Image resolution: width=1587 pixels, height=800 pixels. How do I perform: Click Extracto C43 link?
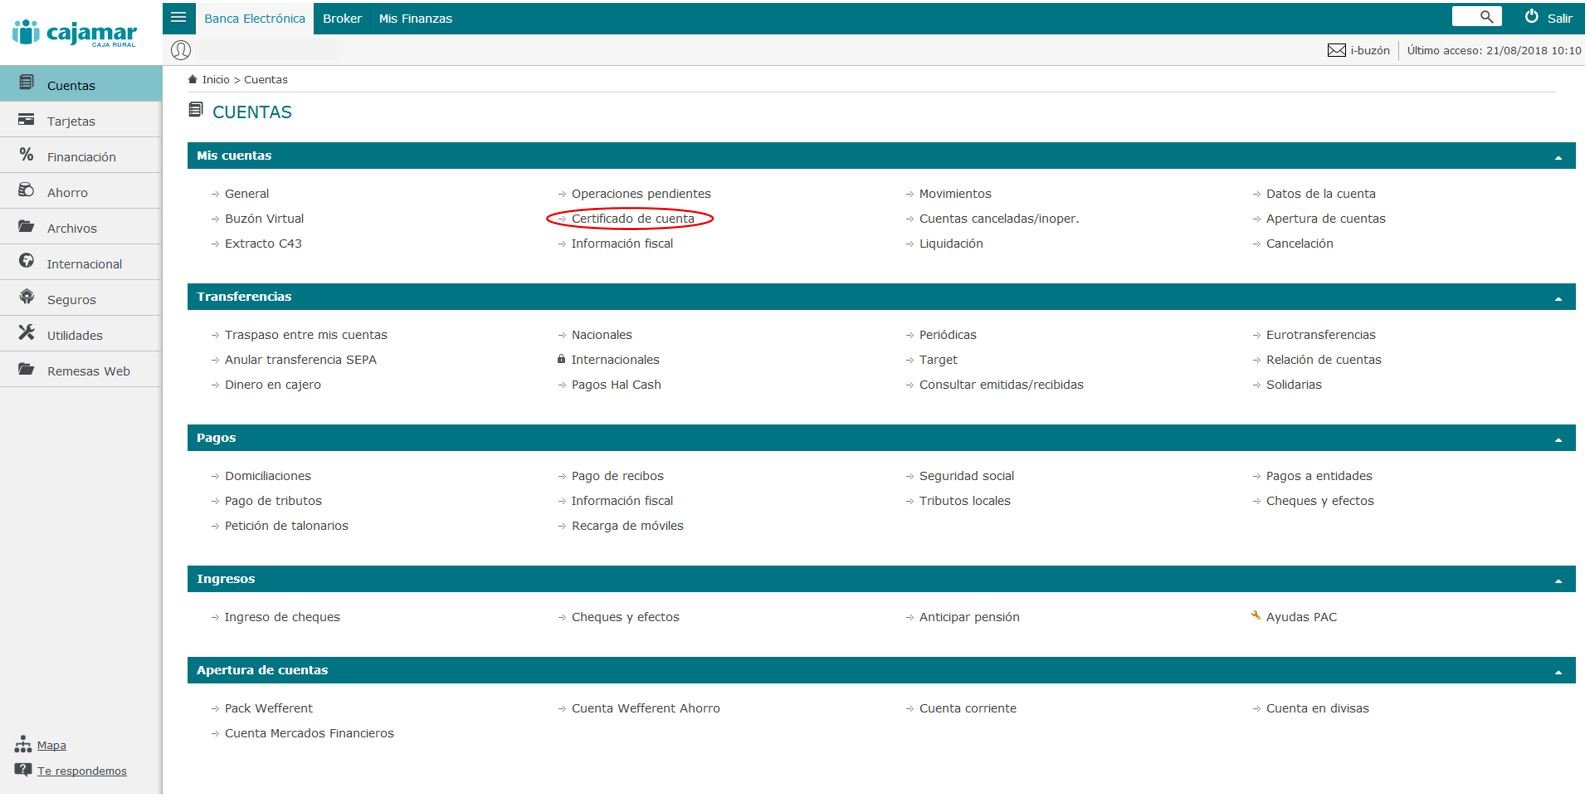[263, 243]
